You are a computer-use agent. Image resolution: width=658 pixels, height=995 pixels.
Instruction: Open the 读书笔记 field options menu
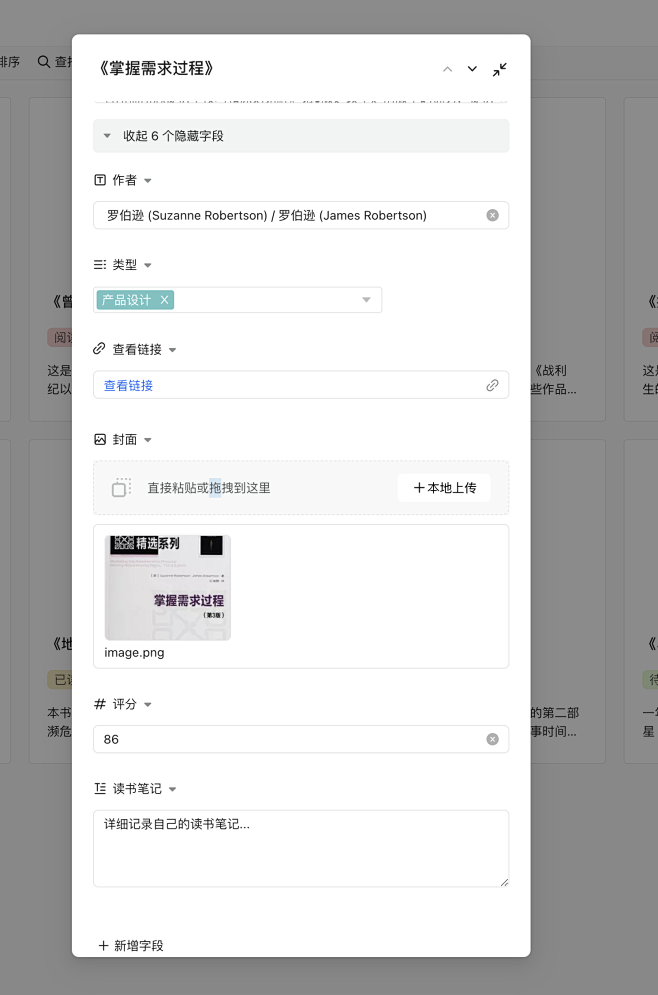172,789
